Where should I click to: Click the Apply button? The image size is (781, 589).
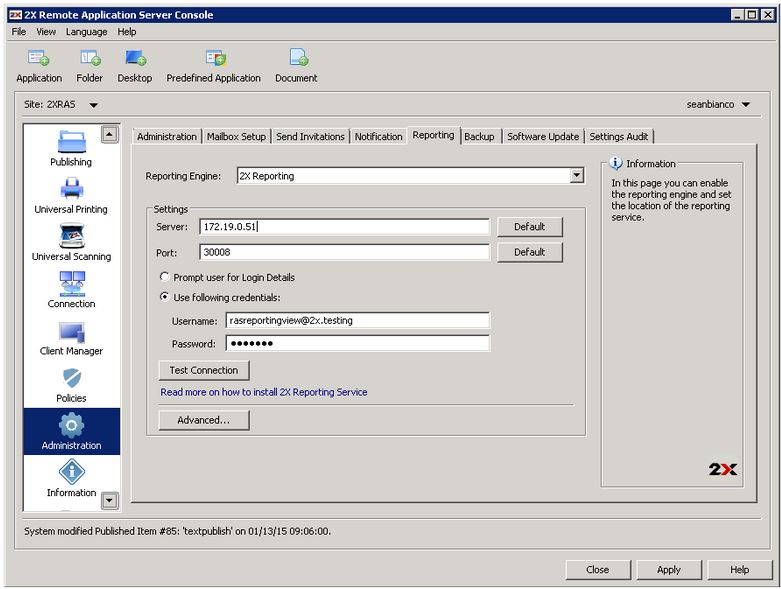669,570
